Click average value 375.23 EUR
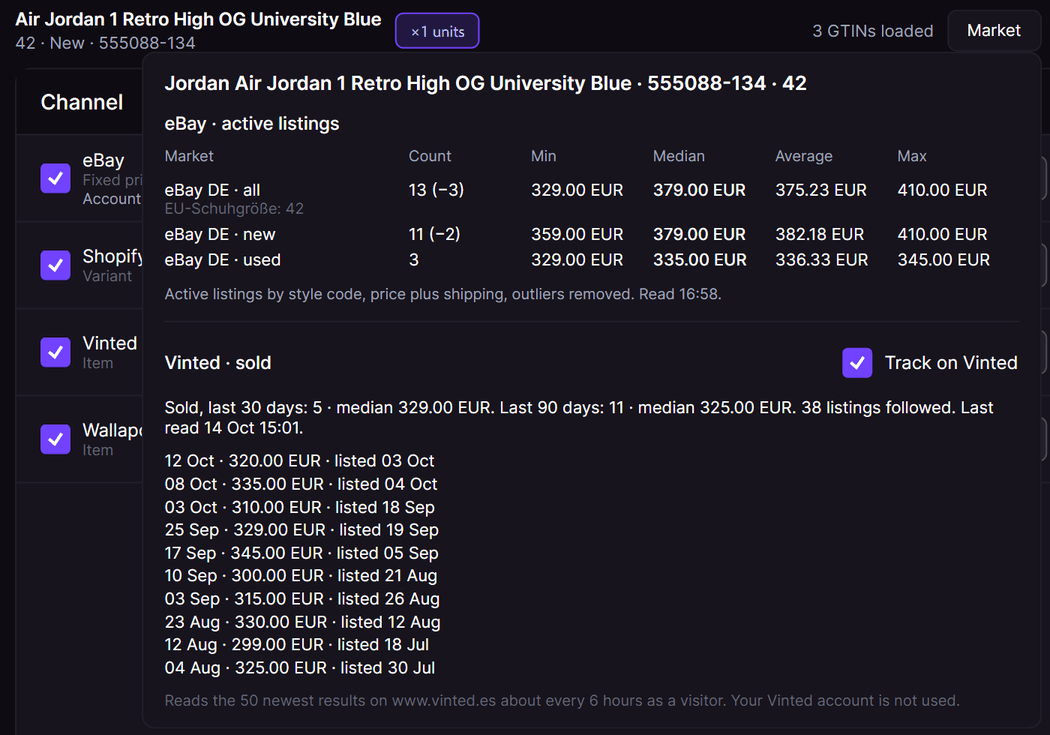This screenshot has height=735, width=1050. pyautogui.click(x=821, y=190)
